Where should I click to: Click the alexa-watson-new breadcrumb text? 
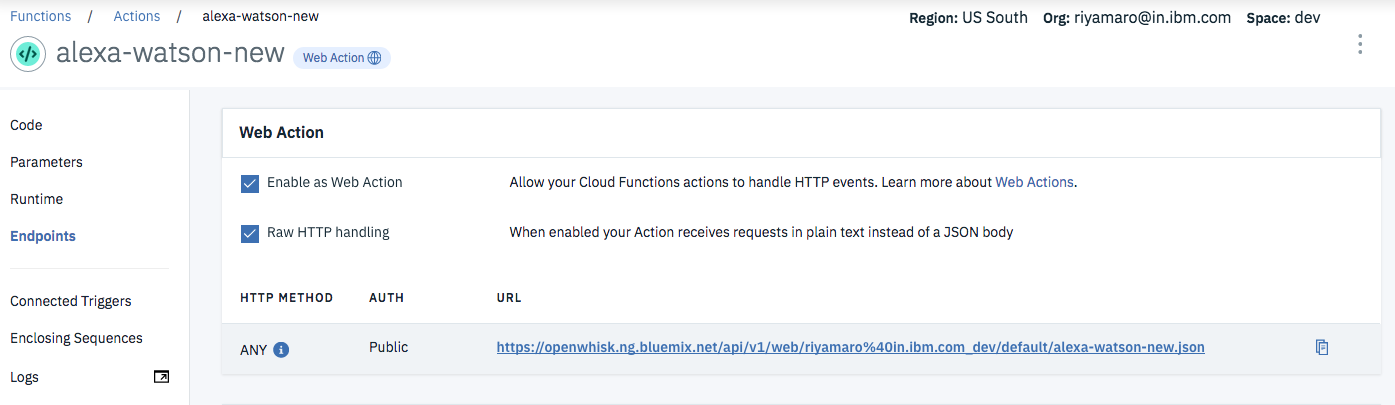[x=261, y=16]
